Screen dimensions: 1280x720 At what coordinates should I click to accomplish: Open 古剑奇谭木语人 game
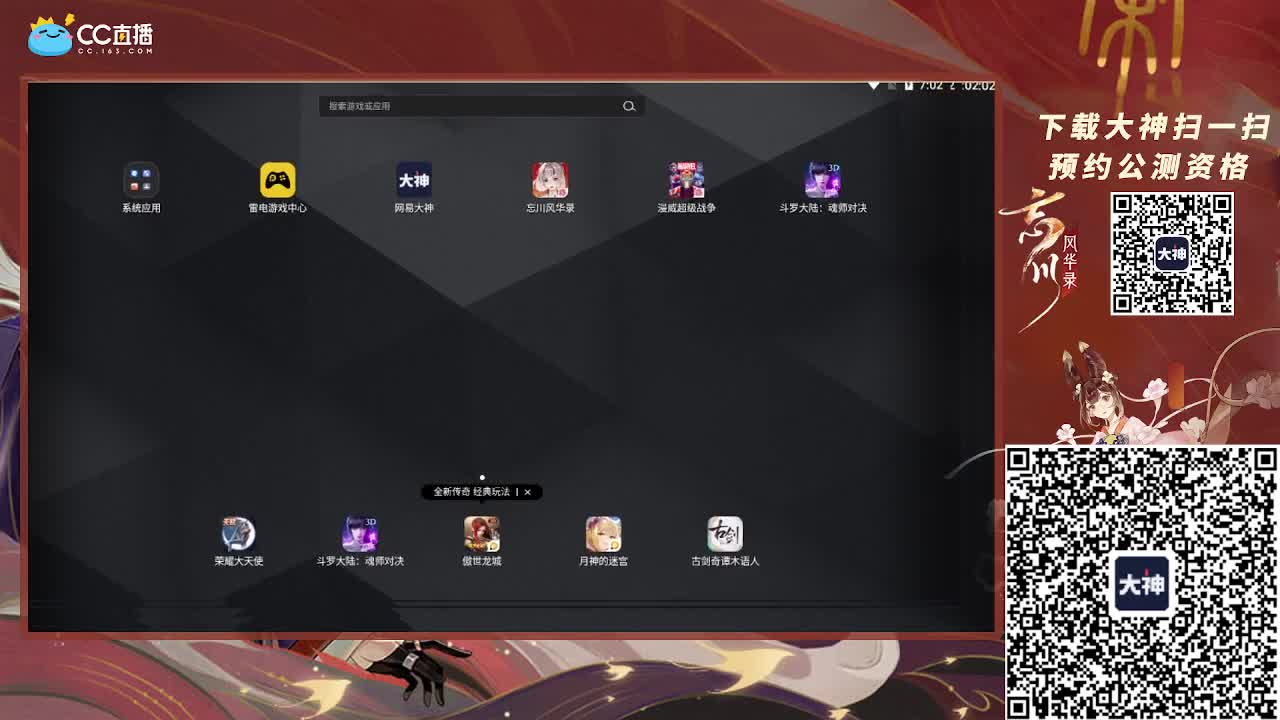(x=725, y=534)
